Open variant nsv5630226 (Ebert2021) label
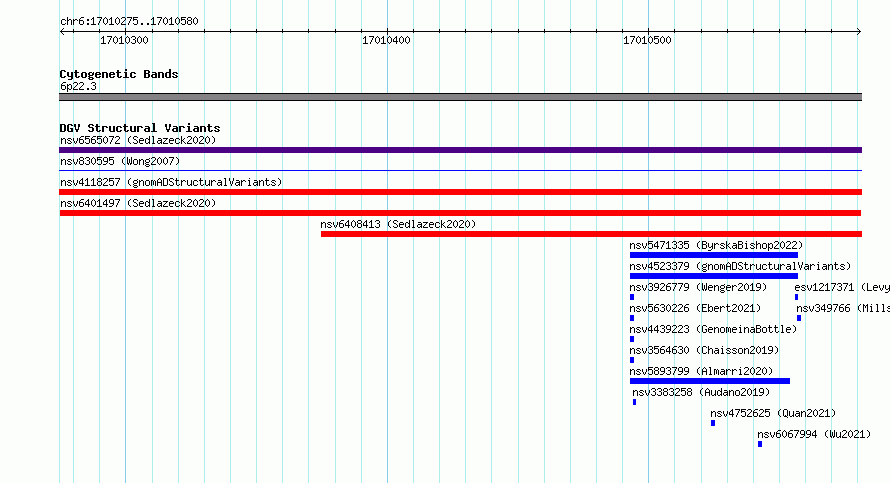Screen dimensions: 890x483 [x=695, y=308]
